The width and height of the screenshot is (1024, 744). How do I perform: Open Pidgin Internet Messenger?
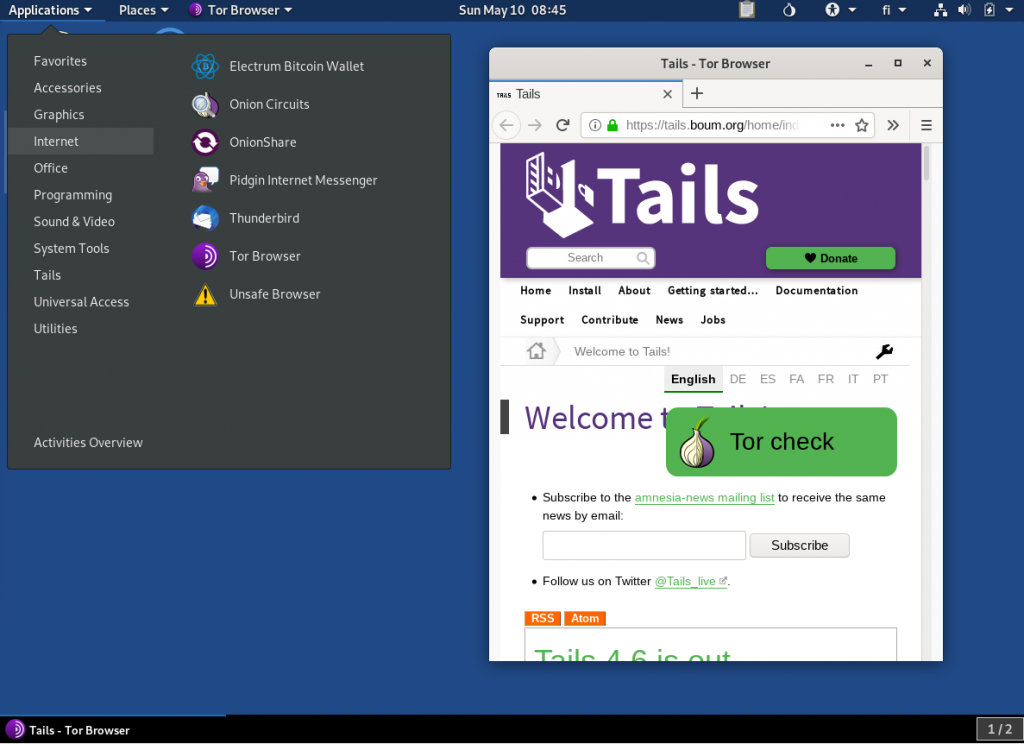click(x=302, y=181)
